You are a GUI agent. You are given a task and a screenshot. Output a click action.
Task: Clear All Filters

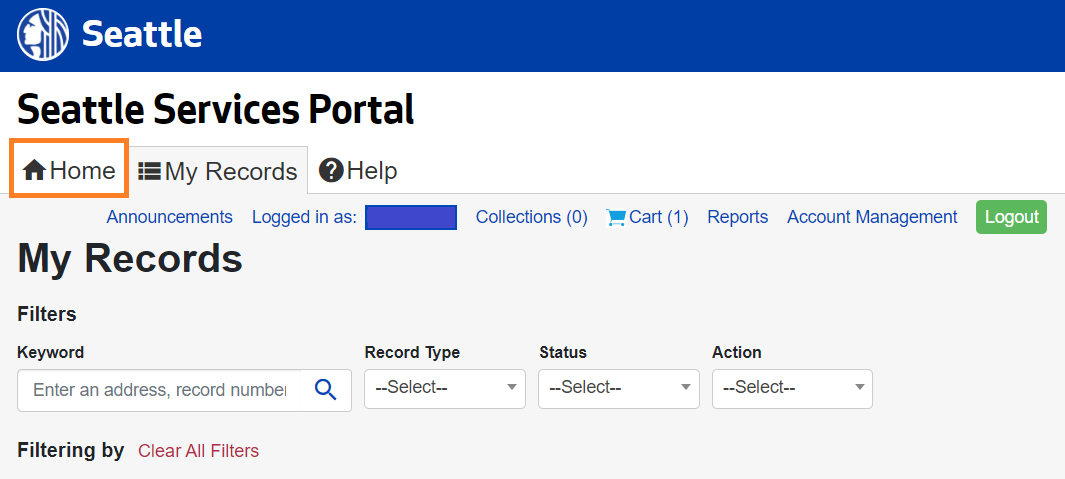click(x=198, y=451)
